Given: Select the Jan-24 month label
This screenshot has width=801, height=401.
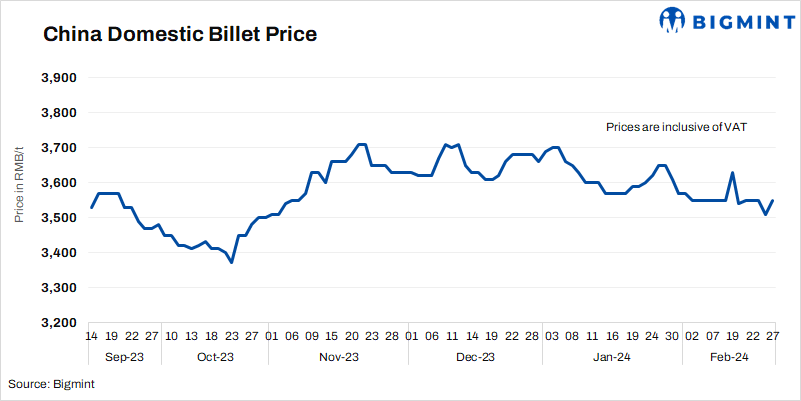Looking at the screenshot, I should coord(611,357).
